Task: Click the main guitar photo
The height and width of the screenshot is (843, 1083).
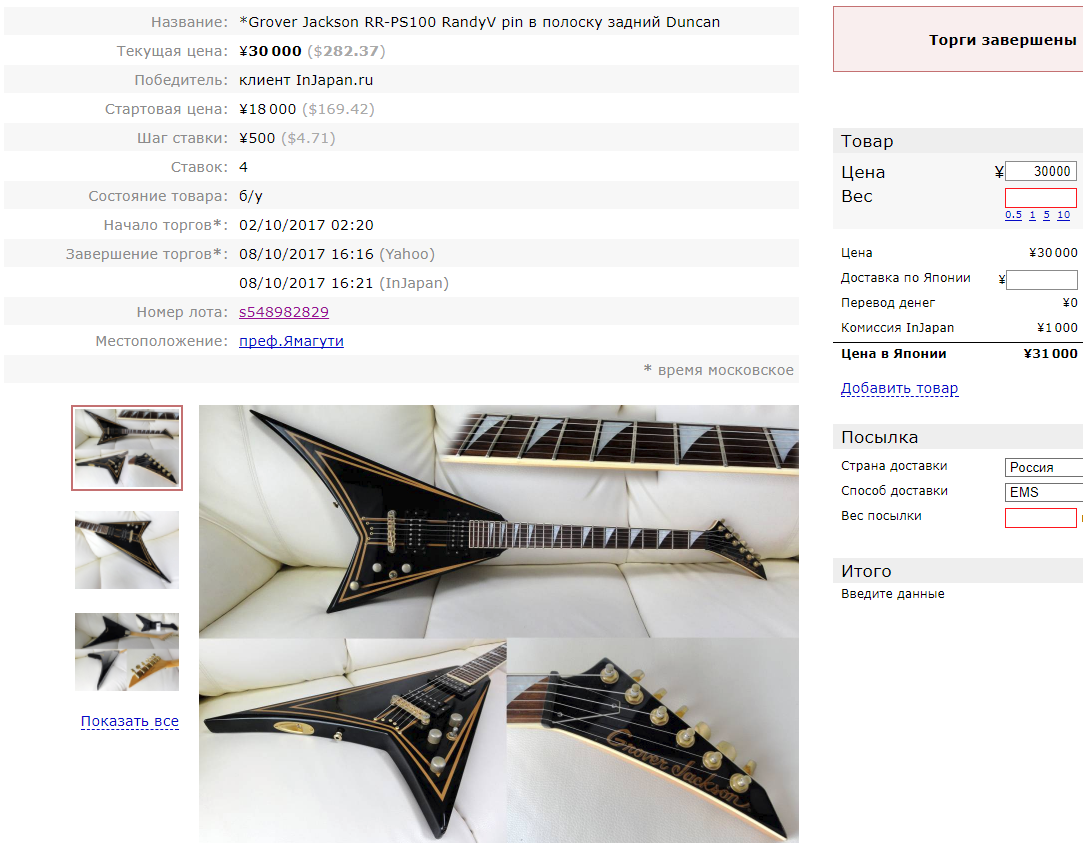Action: point(499,623)
